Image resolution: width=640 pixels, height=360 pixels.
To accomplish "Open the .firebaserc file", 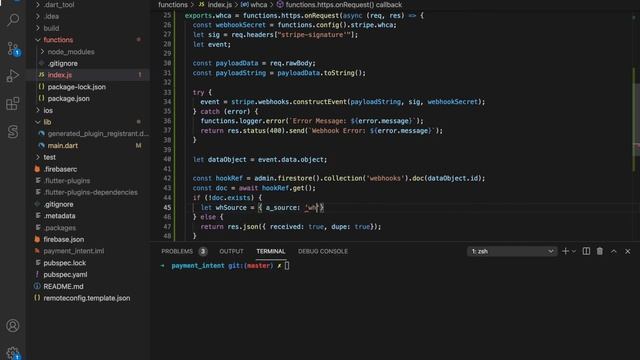I will 60,169.
